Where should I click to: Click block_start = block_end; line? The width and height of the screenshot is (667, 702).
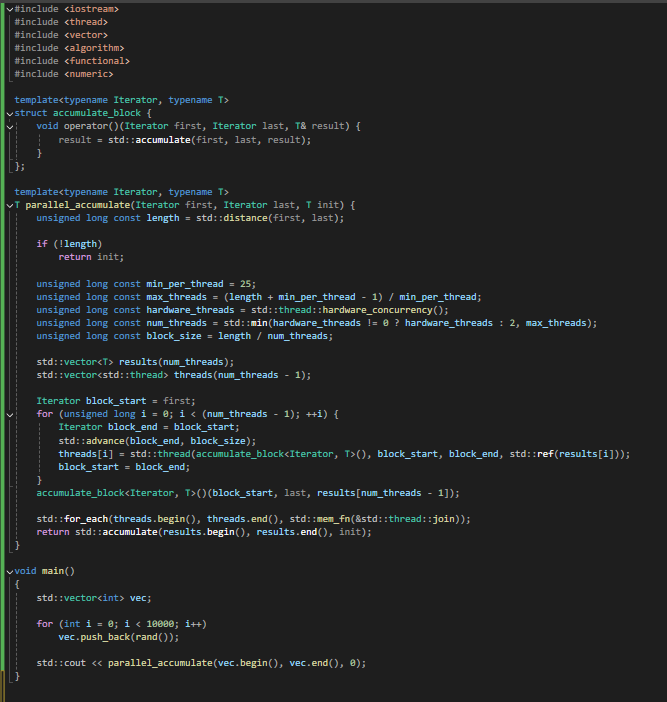click(124, 467)
